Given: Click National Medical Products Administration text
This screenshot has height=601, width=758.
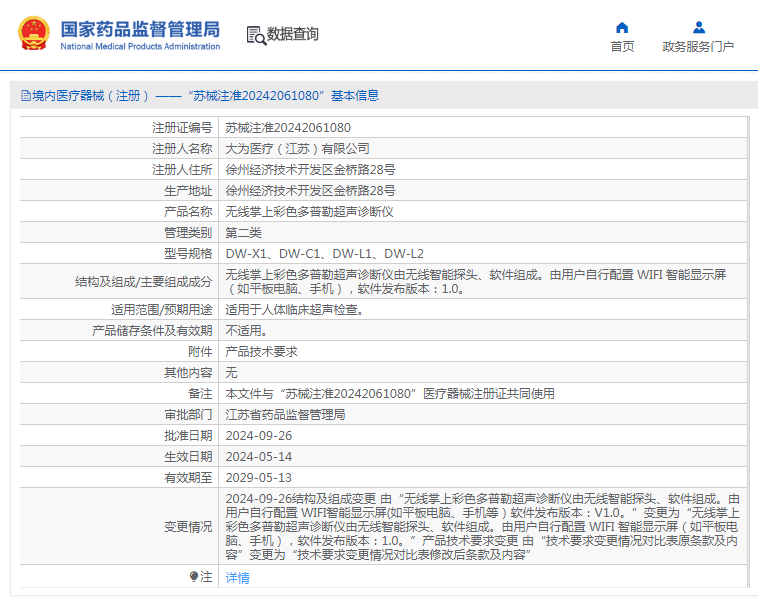Looking at the screenshot, I should pos(140,46).
